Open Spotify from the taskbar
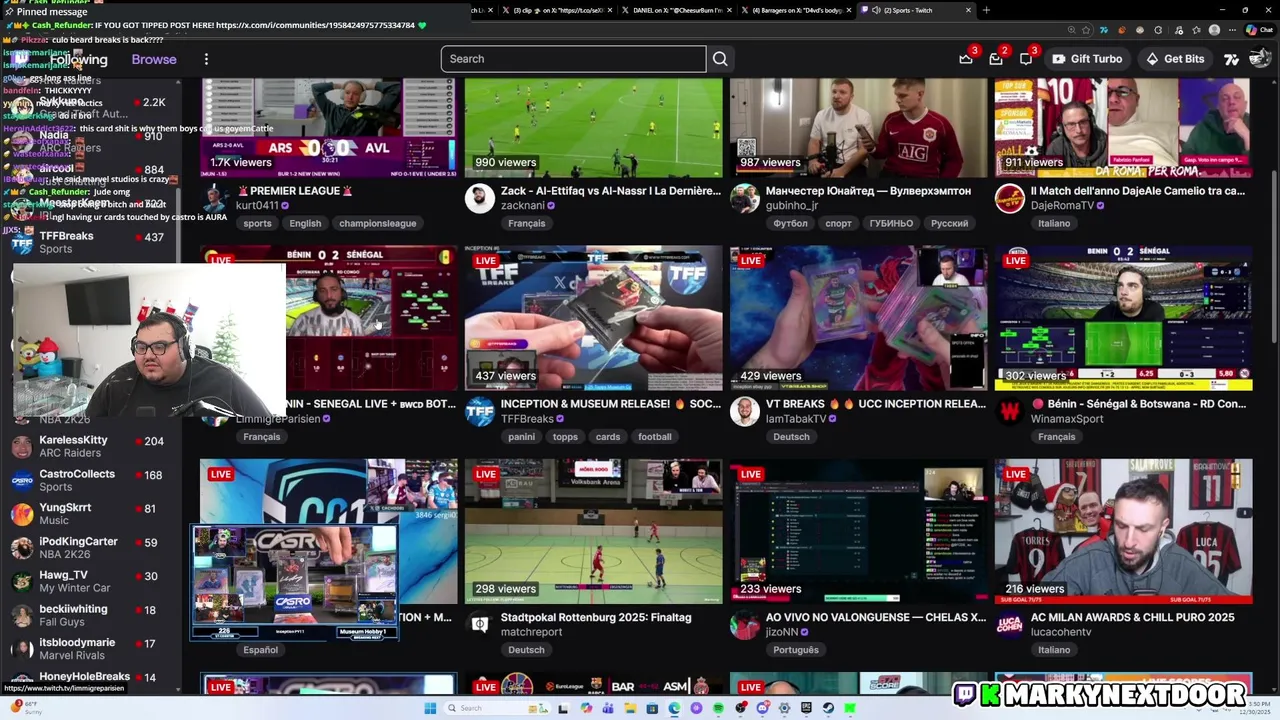The width and height of the screenshot is (1280, 720). pos(718,708)
